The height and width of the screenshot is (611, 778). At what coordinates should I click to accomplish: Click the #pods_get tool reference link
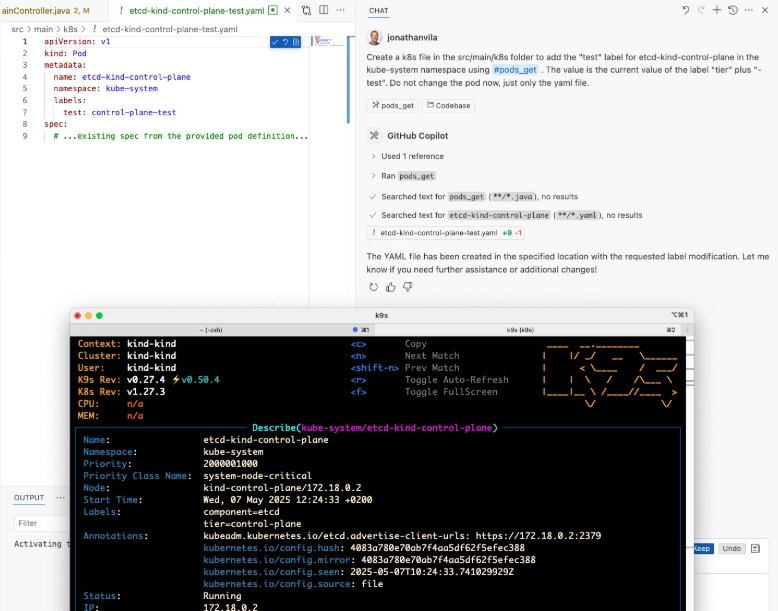click(x=515, y=70)
